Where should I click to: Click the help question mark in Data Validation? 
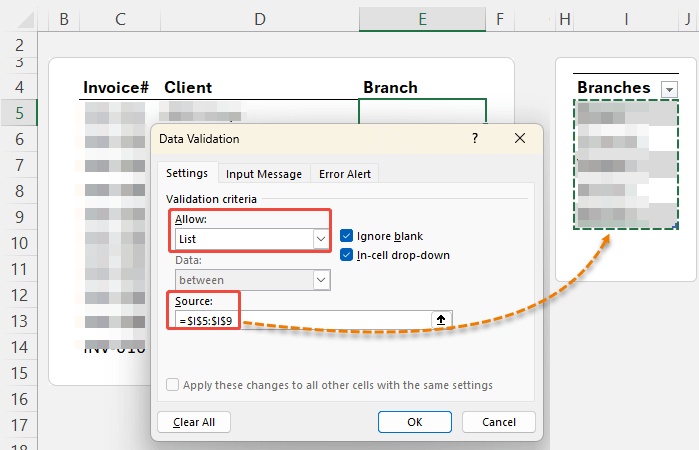click(475, 138)
